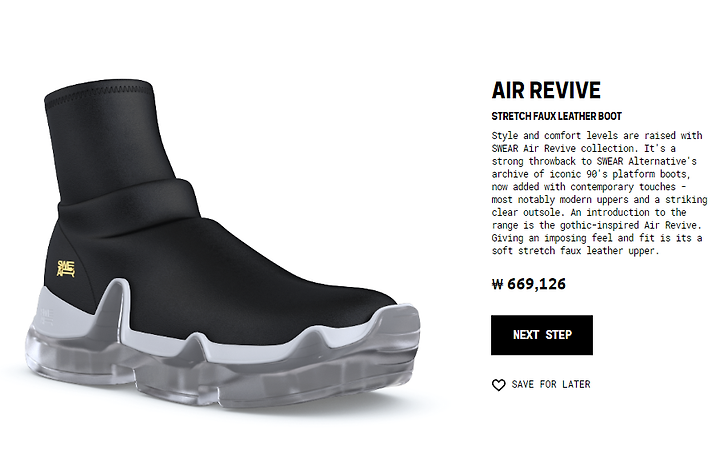Image resolution: width=720 pixels, height=462 pixels.
Task: Select the AIR REVIVE product title
Action: [546, 90]
